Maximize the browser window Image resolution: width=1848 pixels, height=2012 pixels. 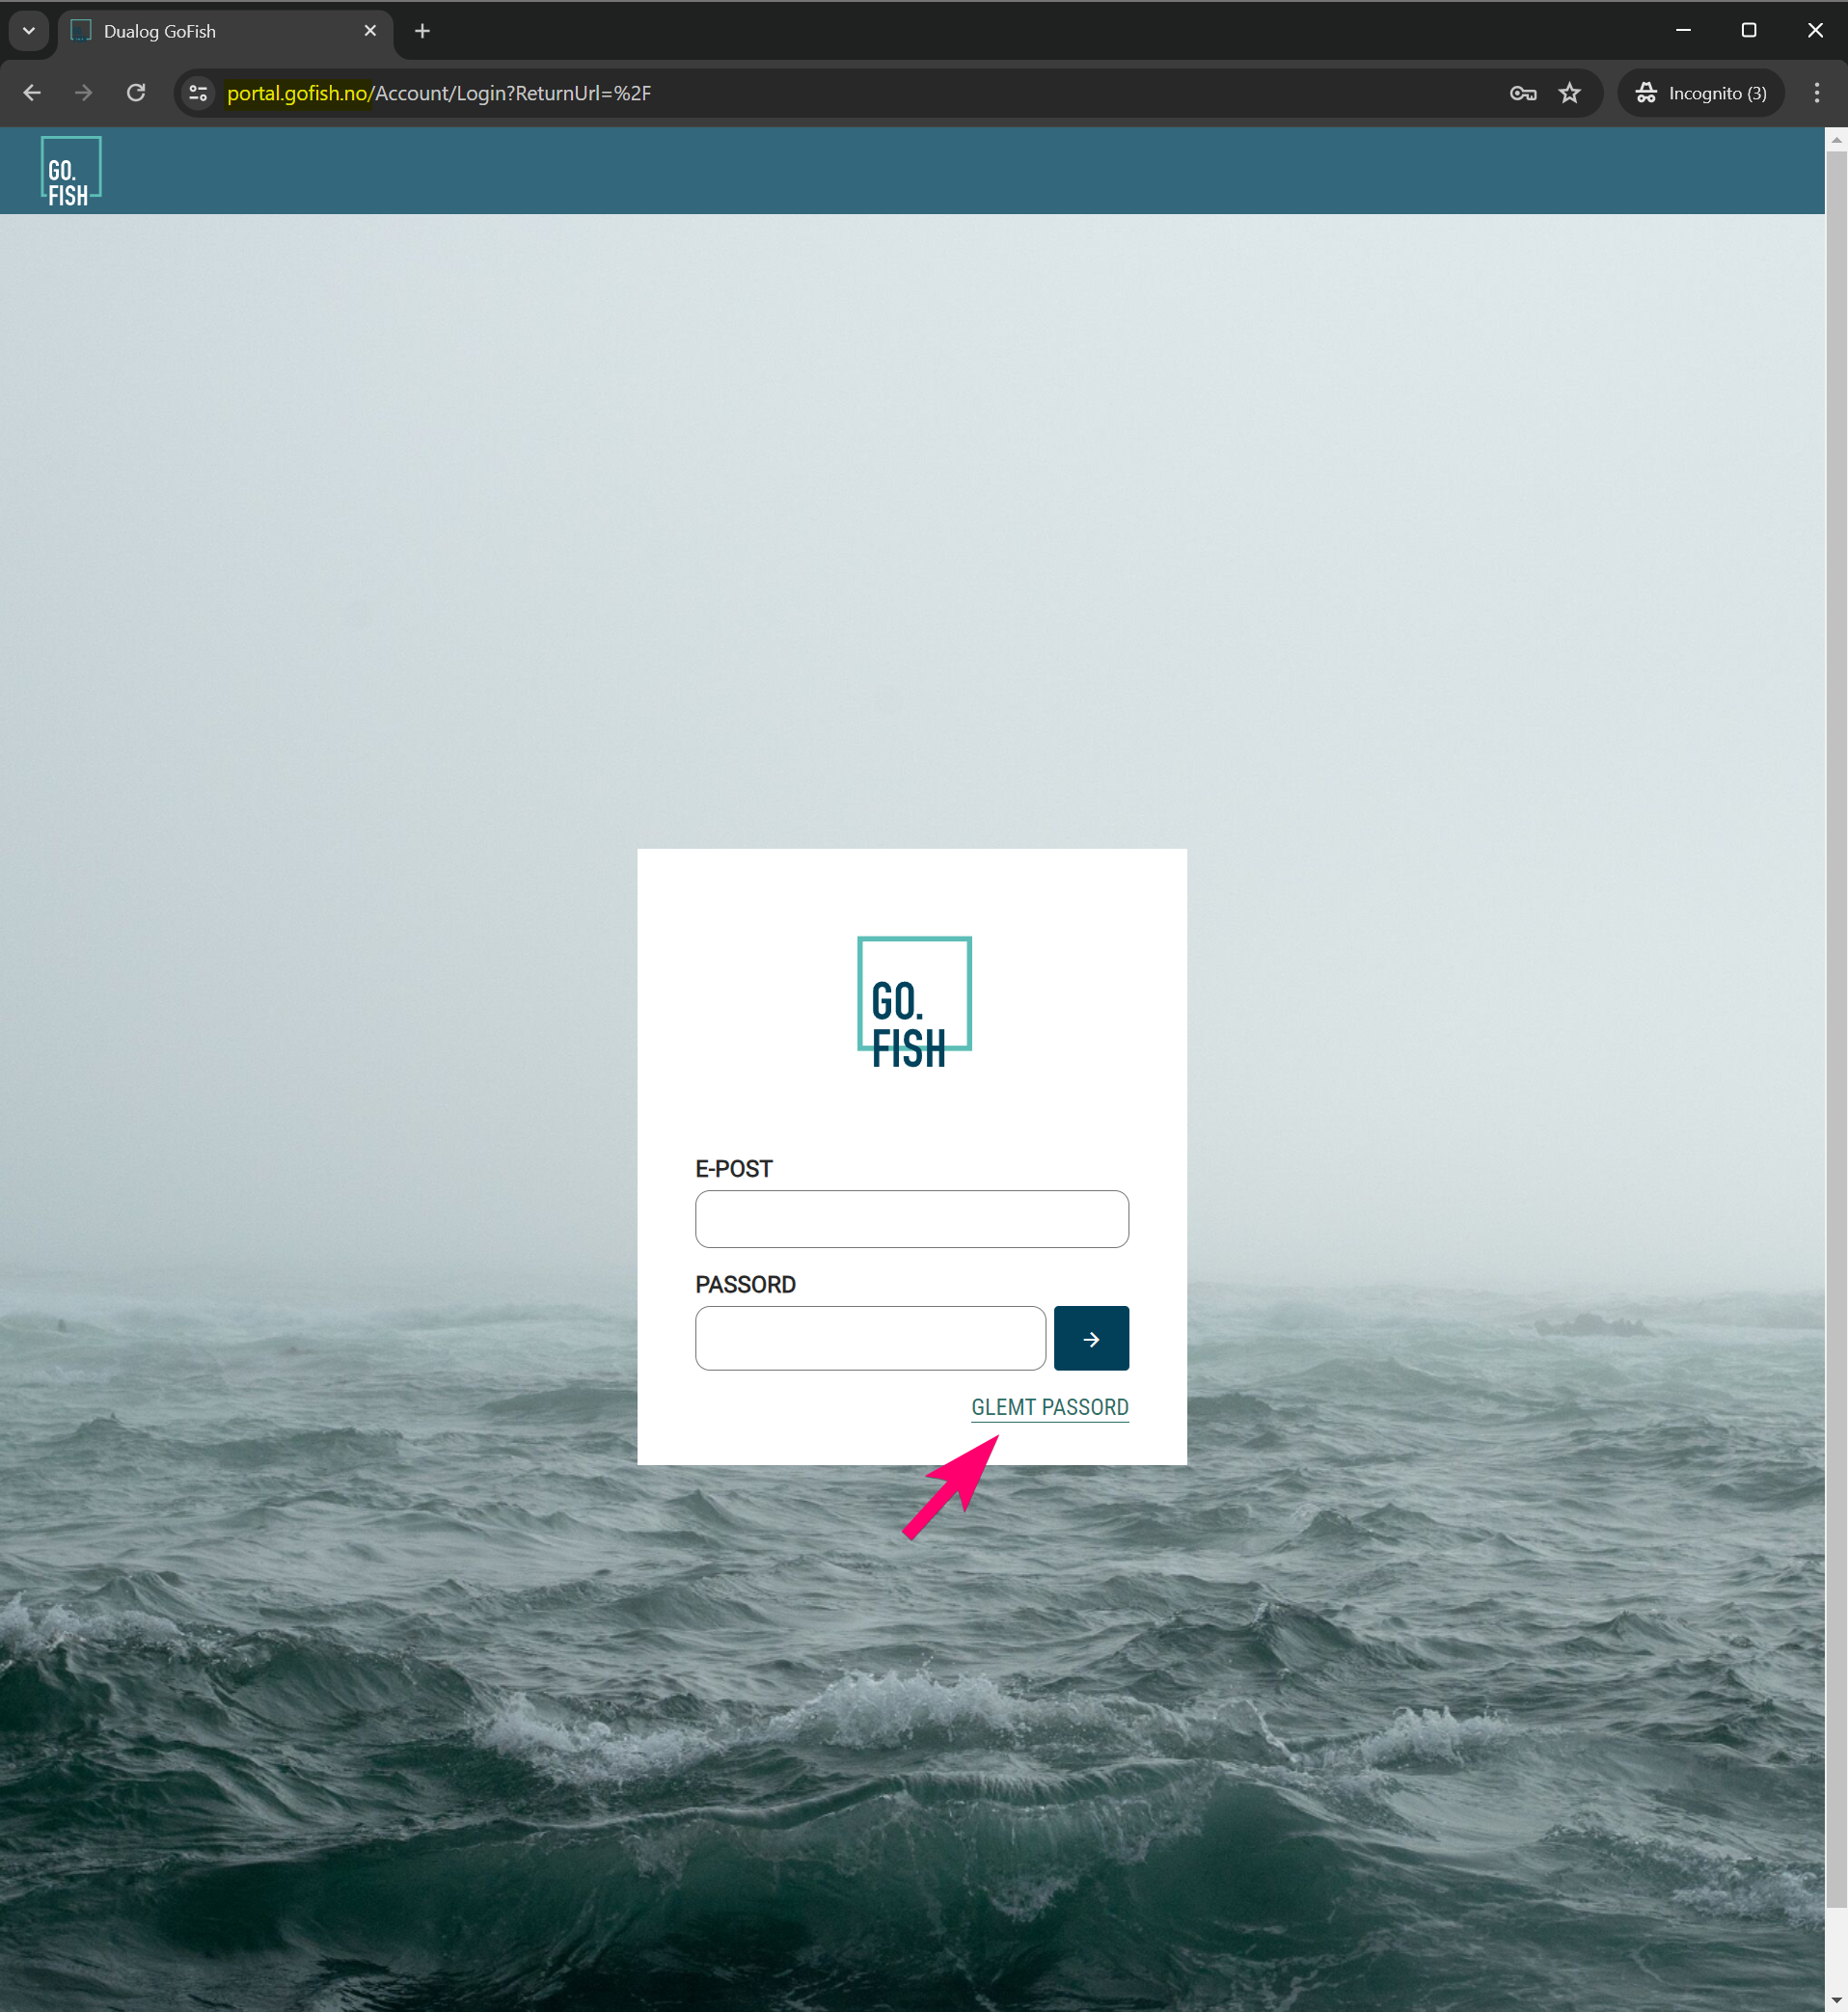click(1749, 31)
